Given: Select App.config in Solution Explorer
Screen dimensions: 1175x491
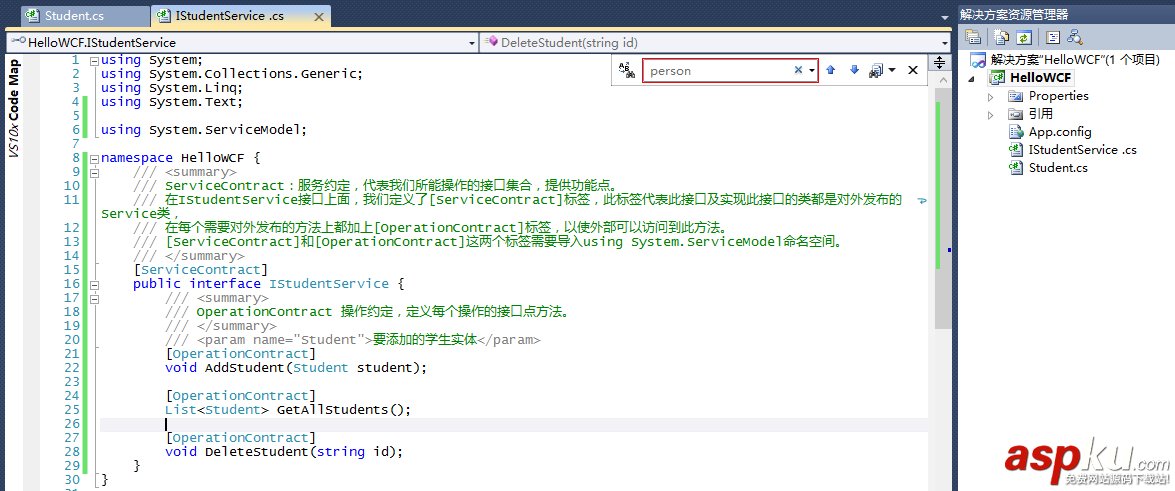Looking at the screenshot, I should 1060,132.
